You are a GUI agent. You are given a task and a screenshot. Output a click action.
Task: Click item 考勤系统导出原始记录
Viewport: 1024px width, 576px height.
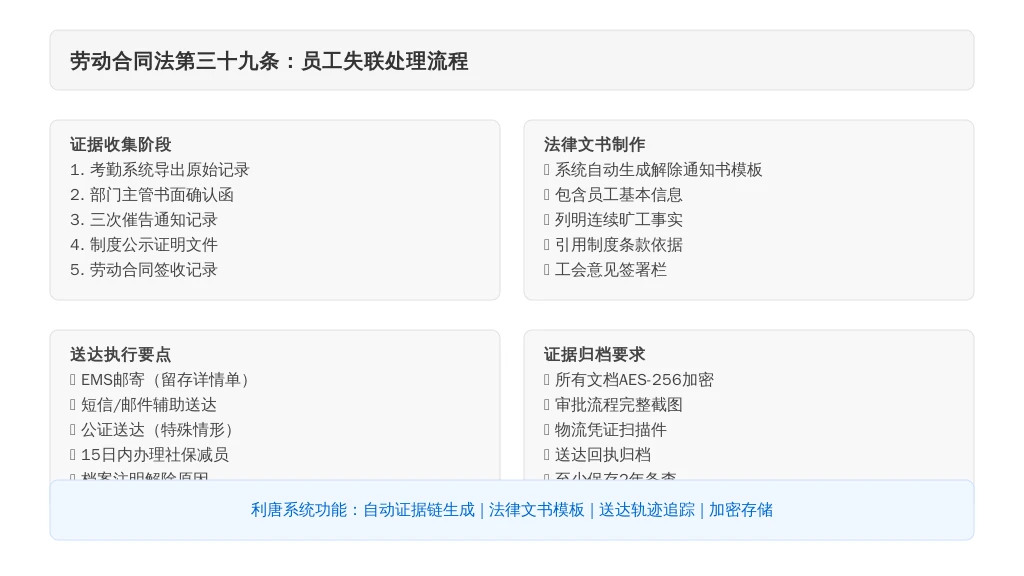(x=160, y=170)
